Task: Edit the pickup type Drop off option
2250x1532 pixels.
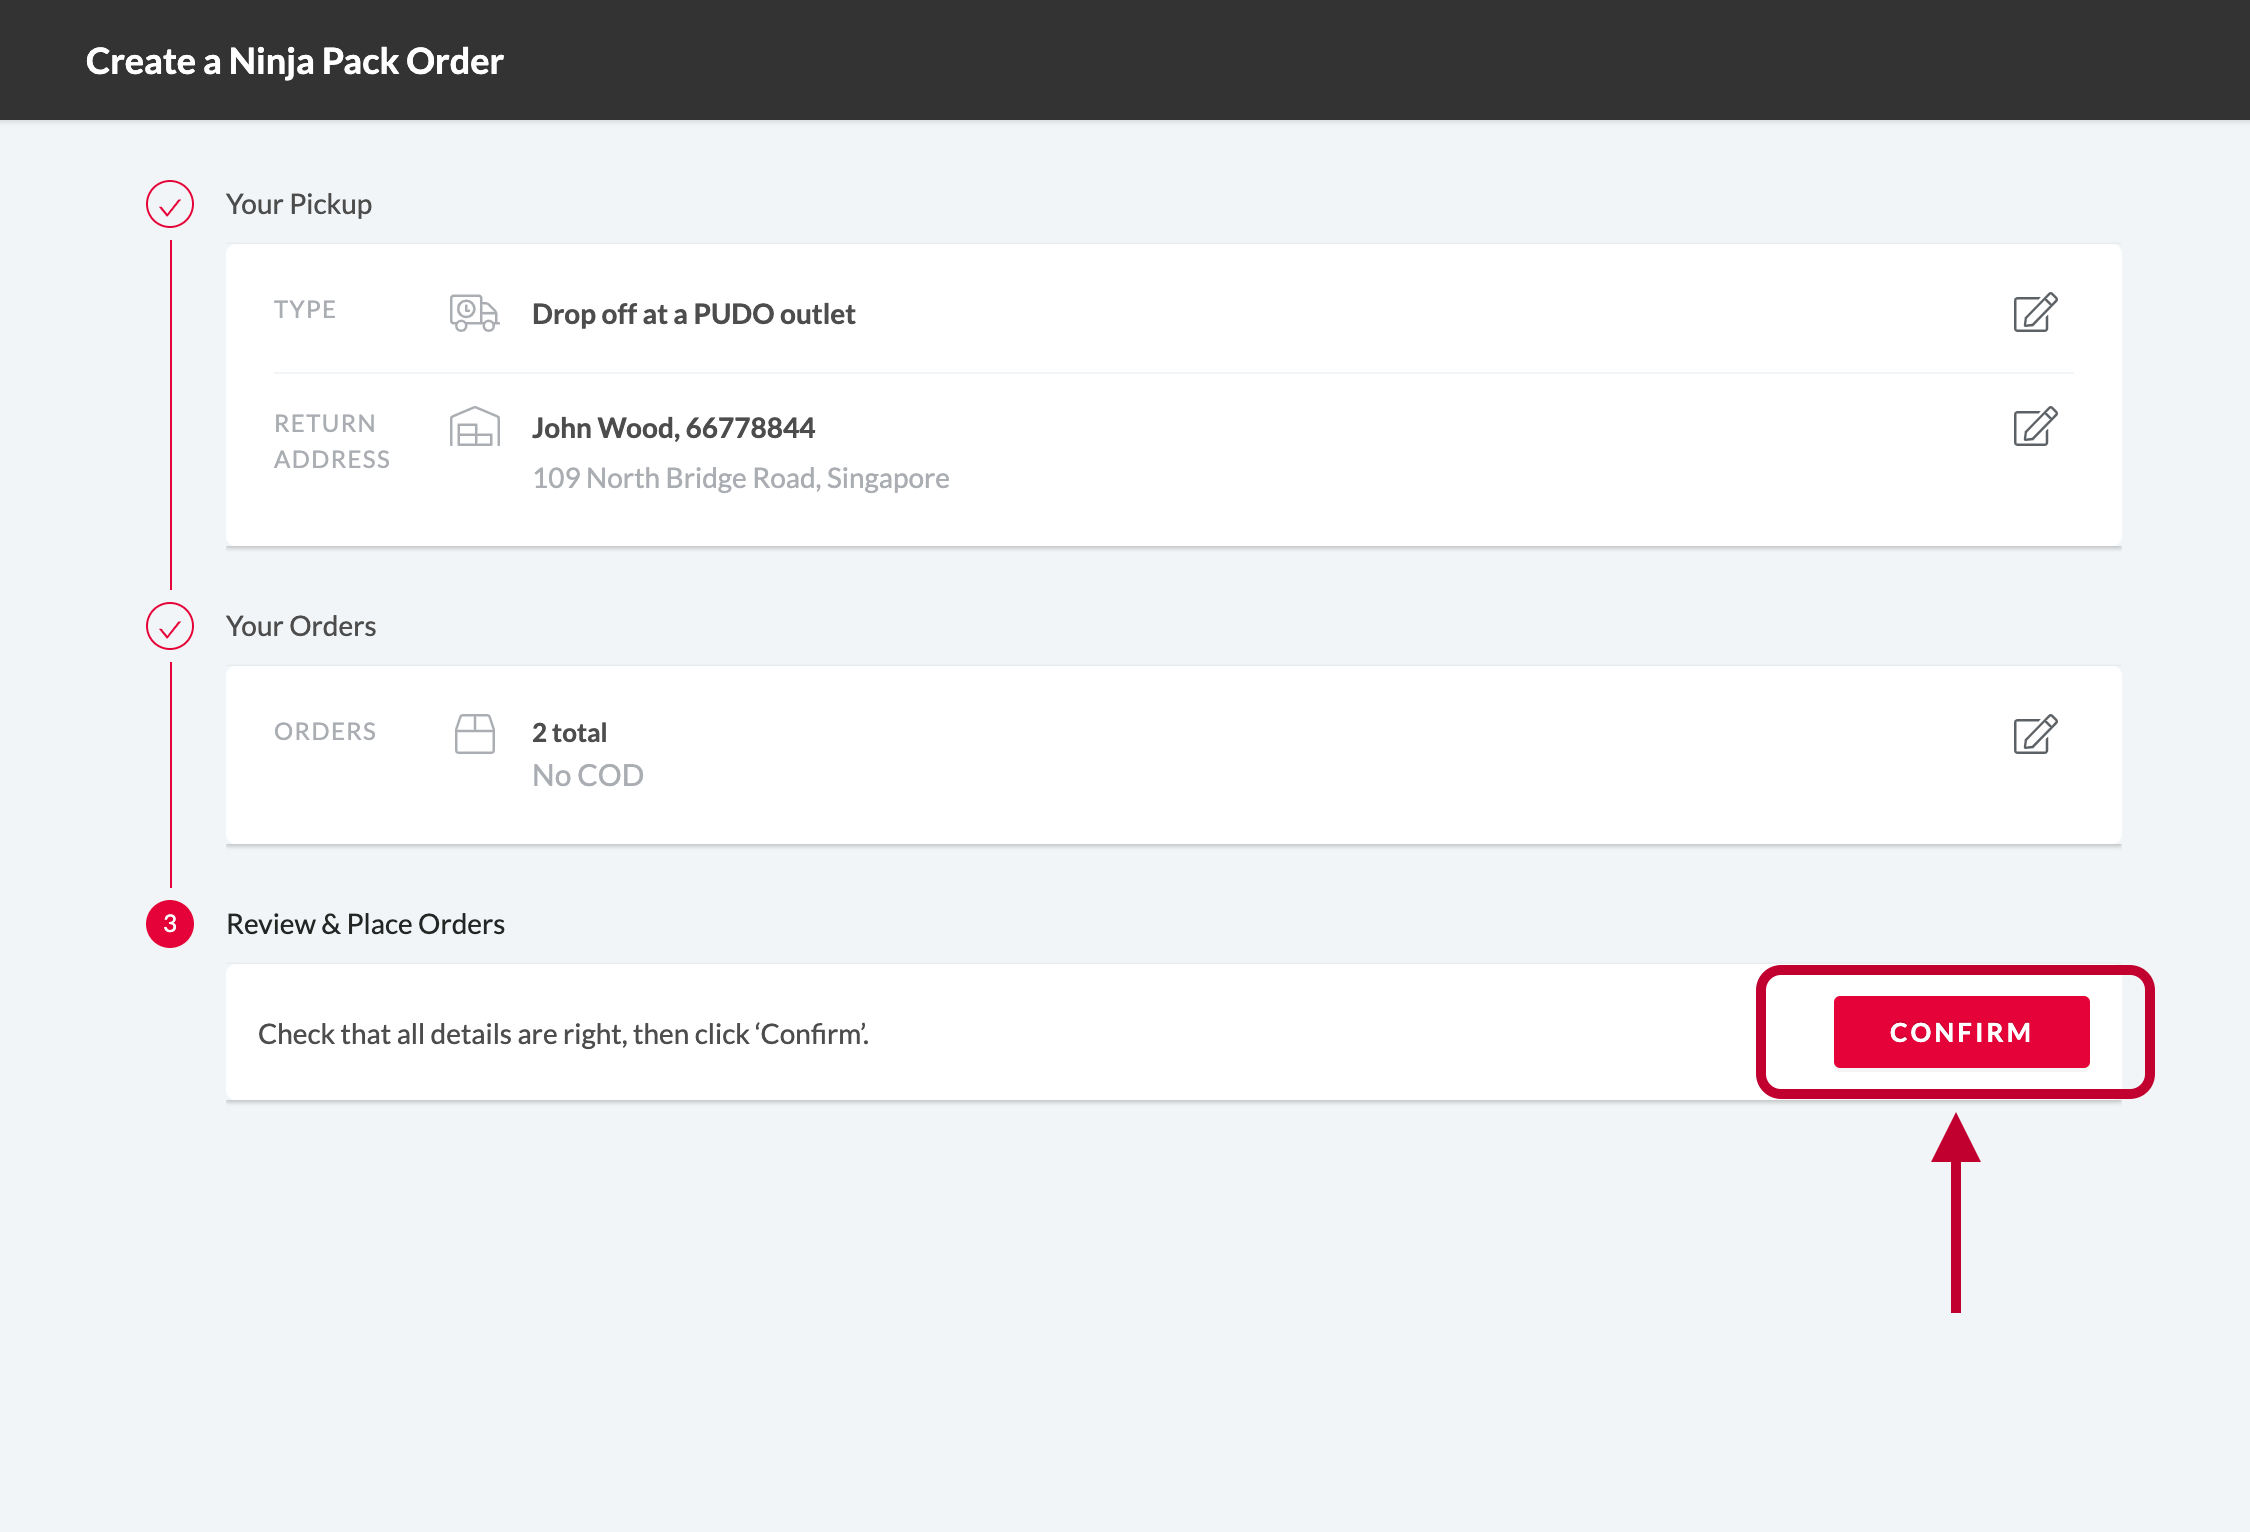Action: 2035,313
